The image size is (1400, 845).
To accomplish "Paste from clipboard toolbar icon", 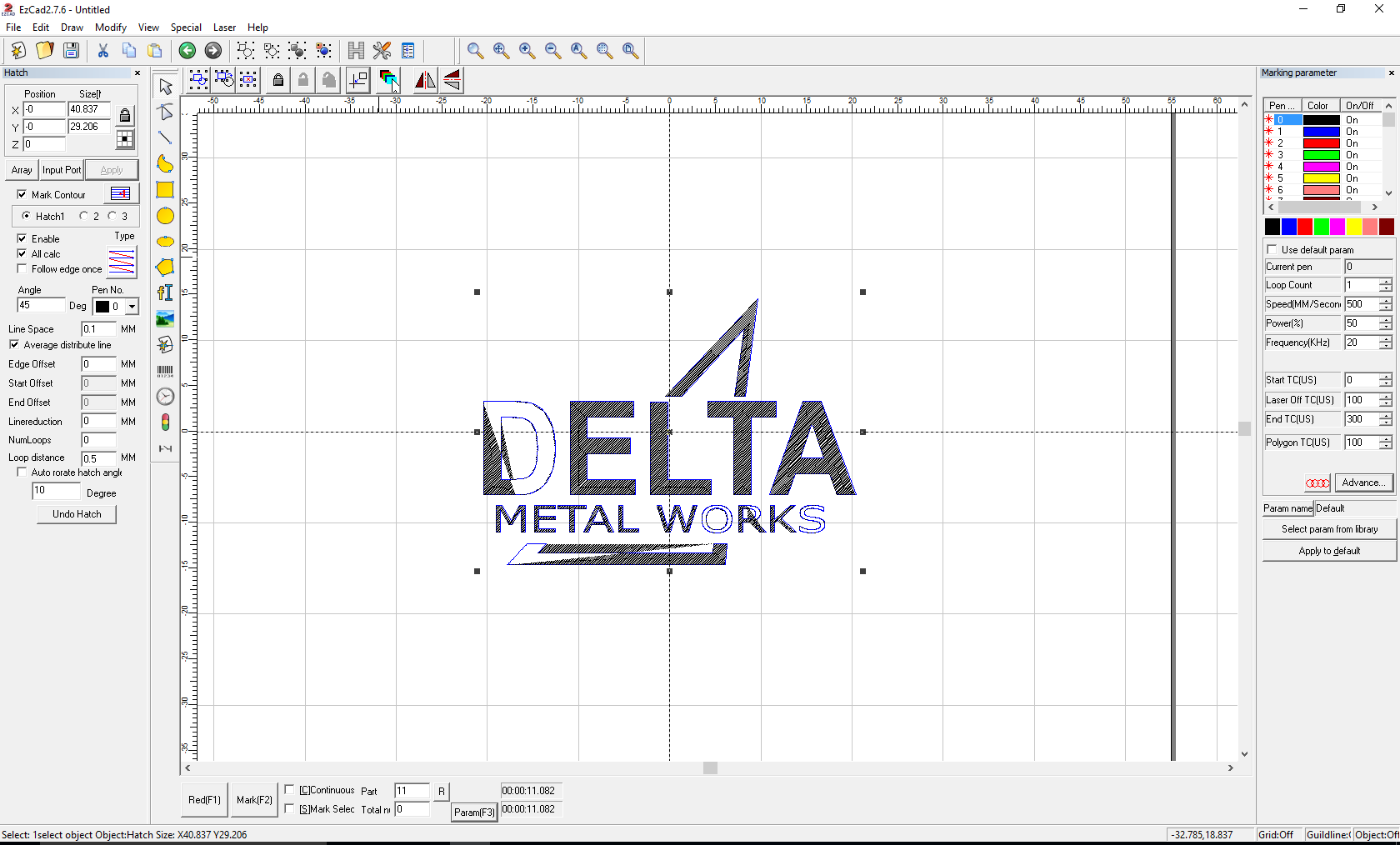I will pyautogui.click(x=155, y=50).
